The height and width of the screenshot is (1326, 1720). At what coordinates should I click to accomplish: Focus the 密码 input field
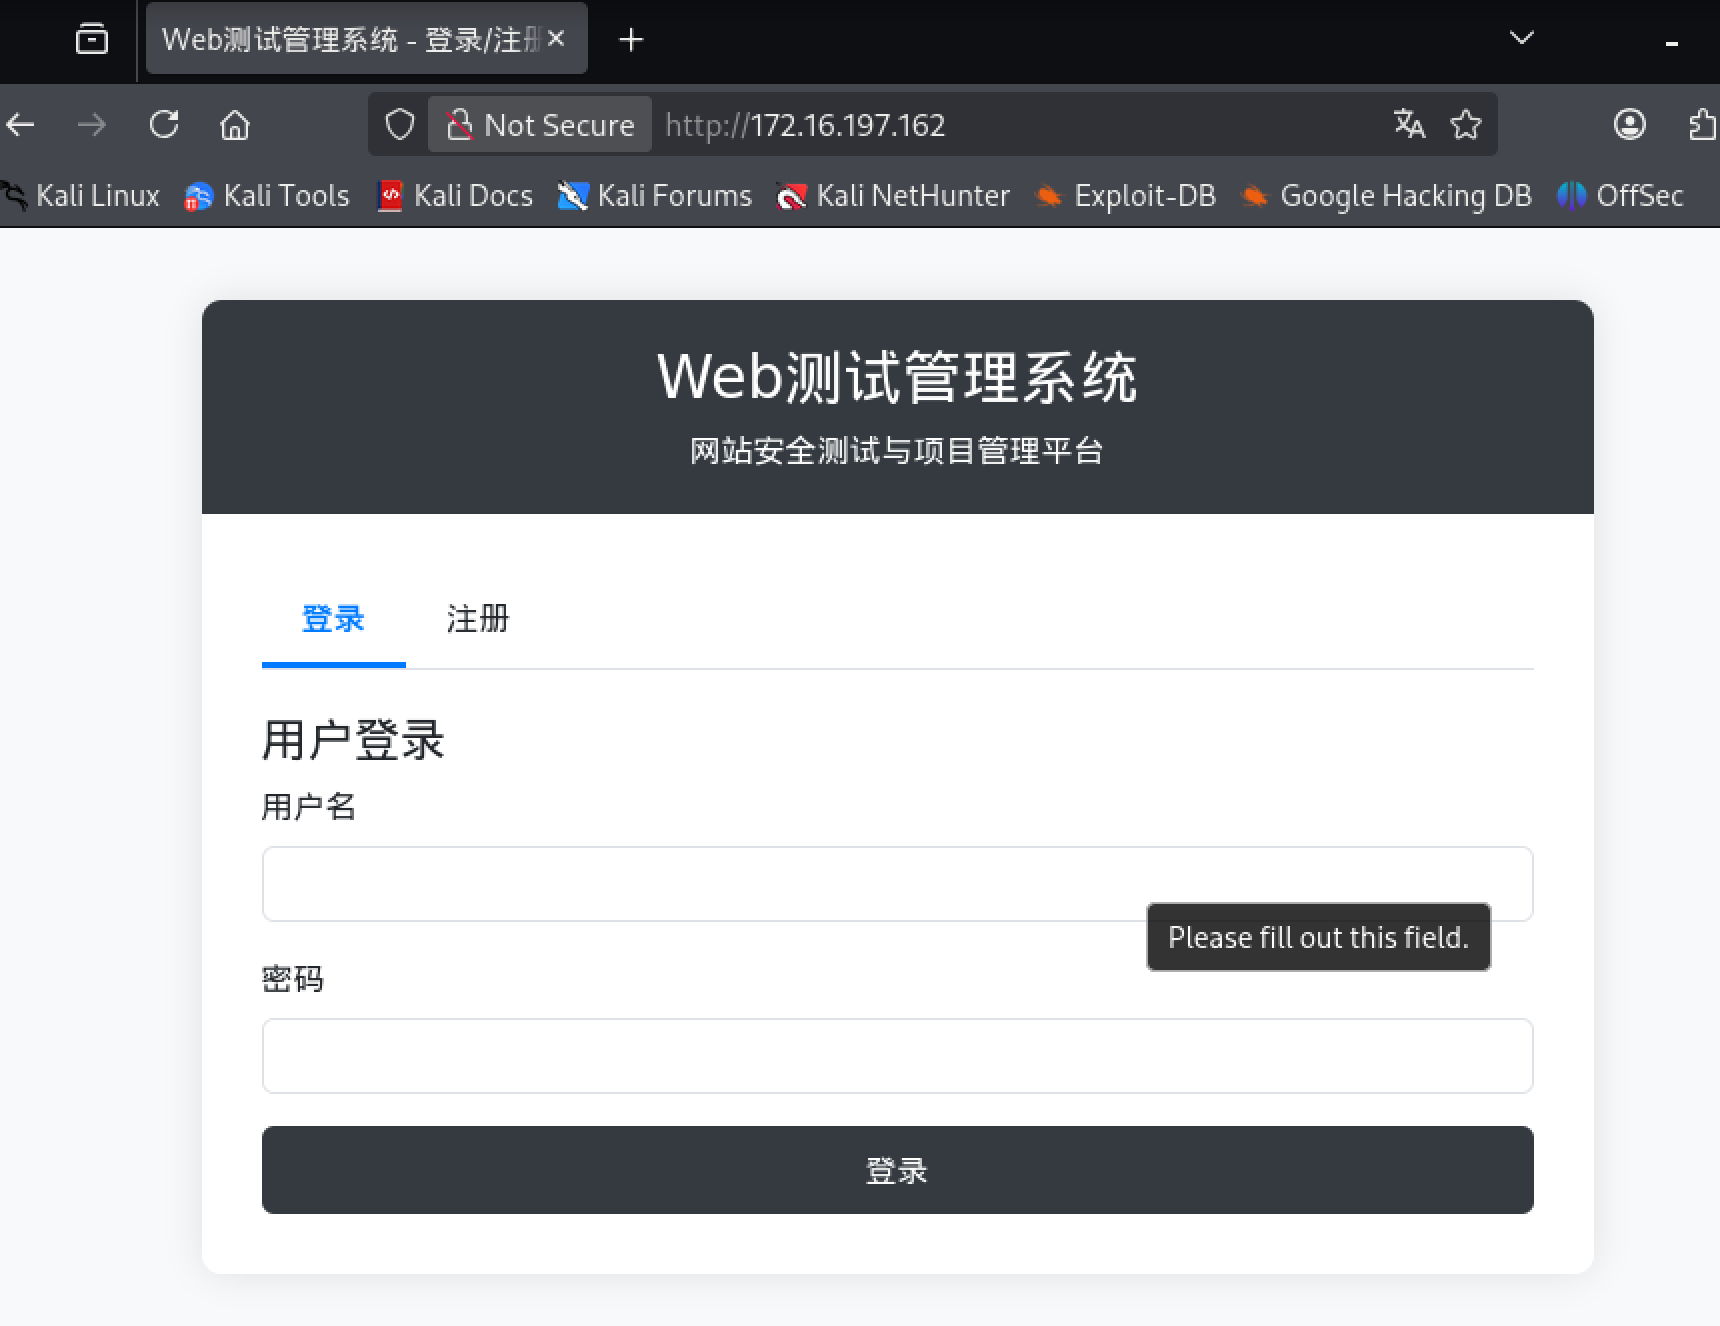pos(897,1056)
